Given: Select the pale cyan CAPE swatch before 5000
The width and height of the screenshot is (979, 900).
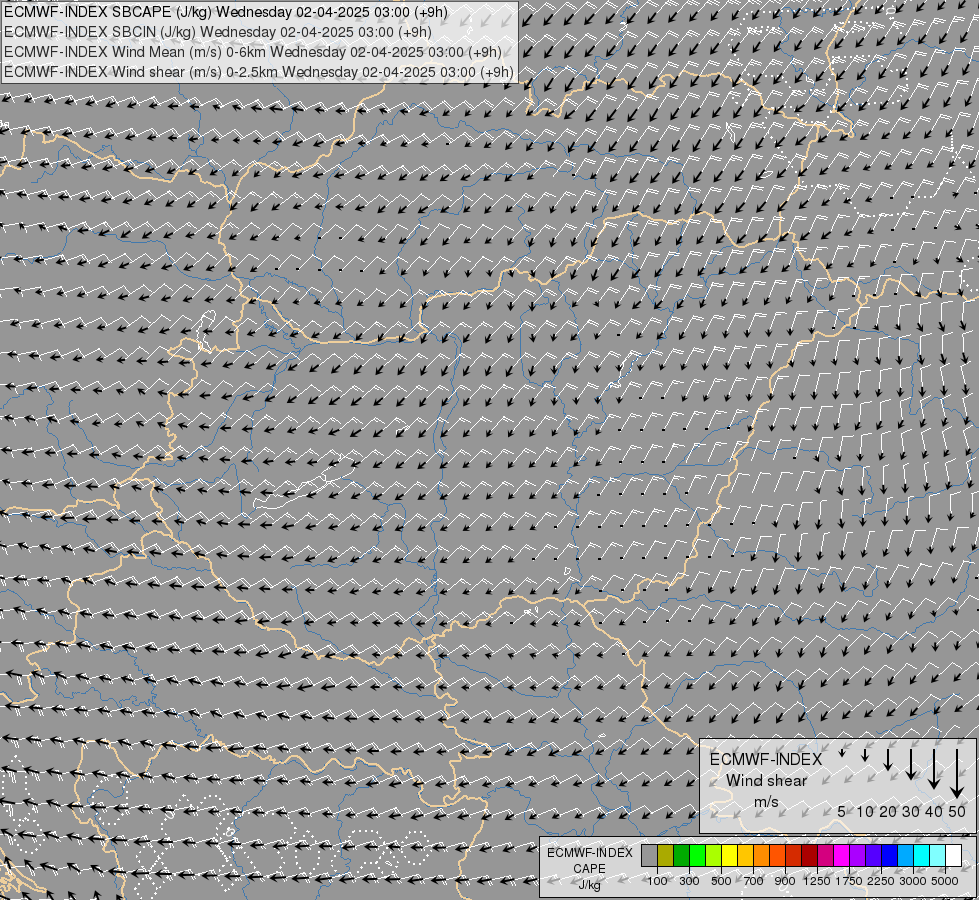Looking at the screenshot, I should [x=938, y=855].
